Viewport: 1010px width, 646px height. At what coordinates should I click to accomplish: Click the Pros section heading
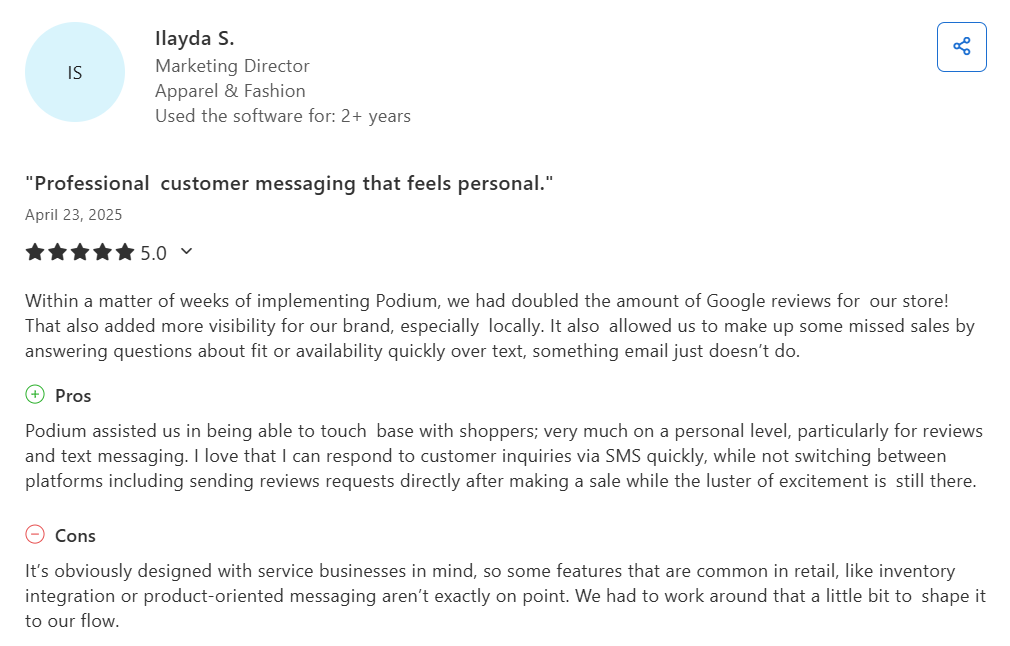(73, 396)
